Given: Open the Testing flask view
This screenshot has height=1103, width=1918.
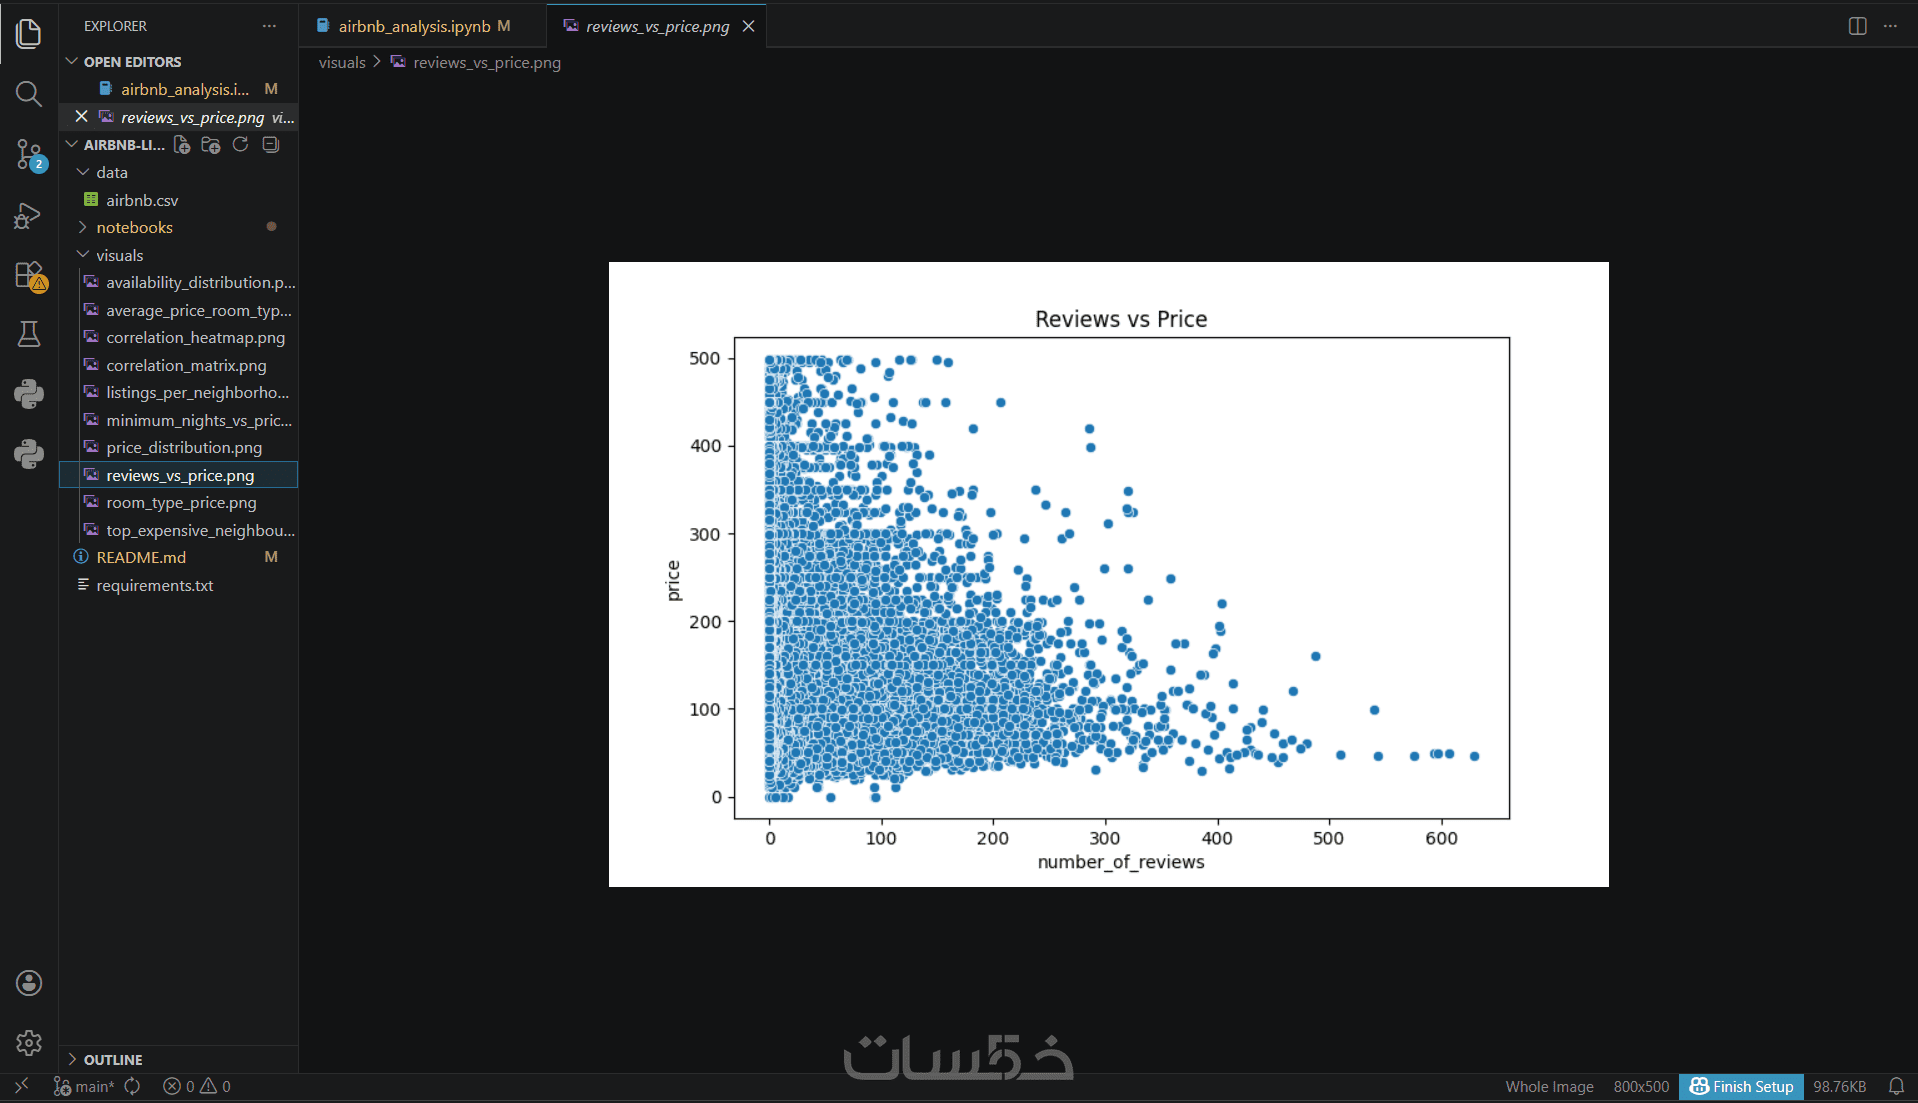Looking at the screenshot, I should pyautogui.click(x=29, y=334).
